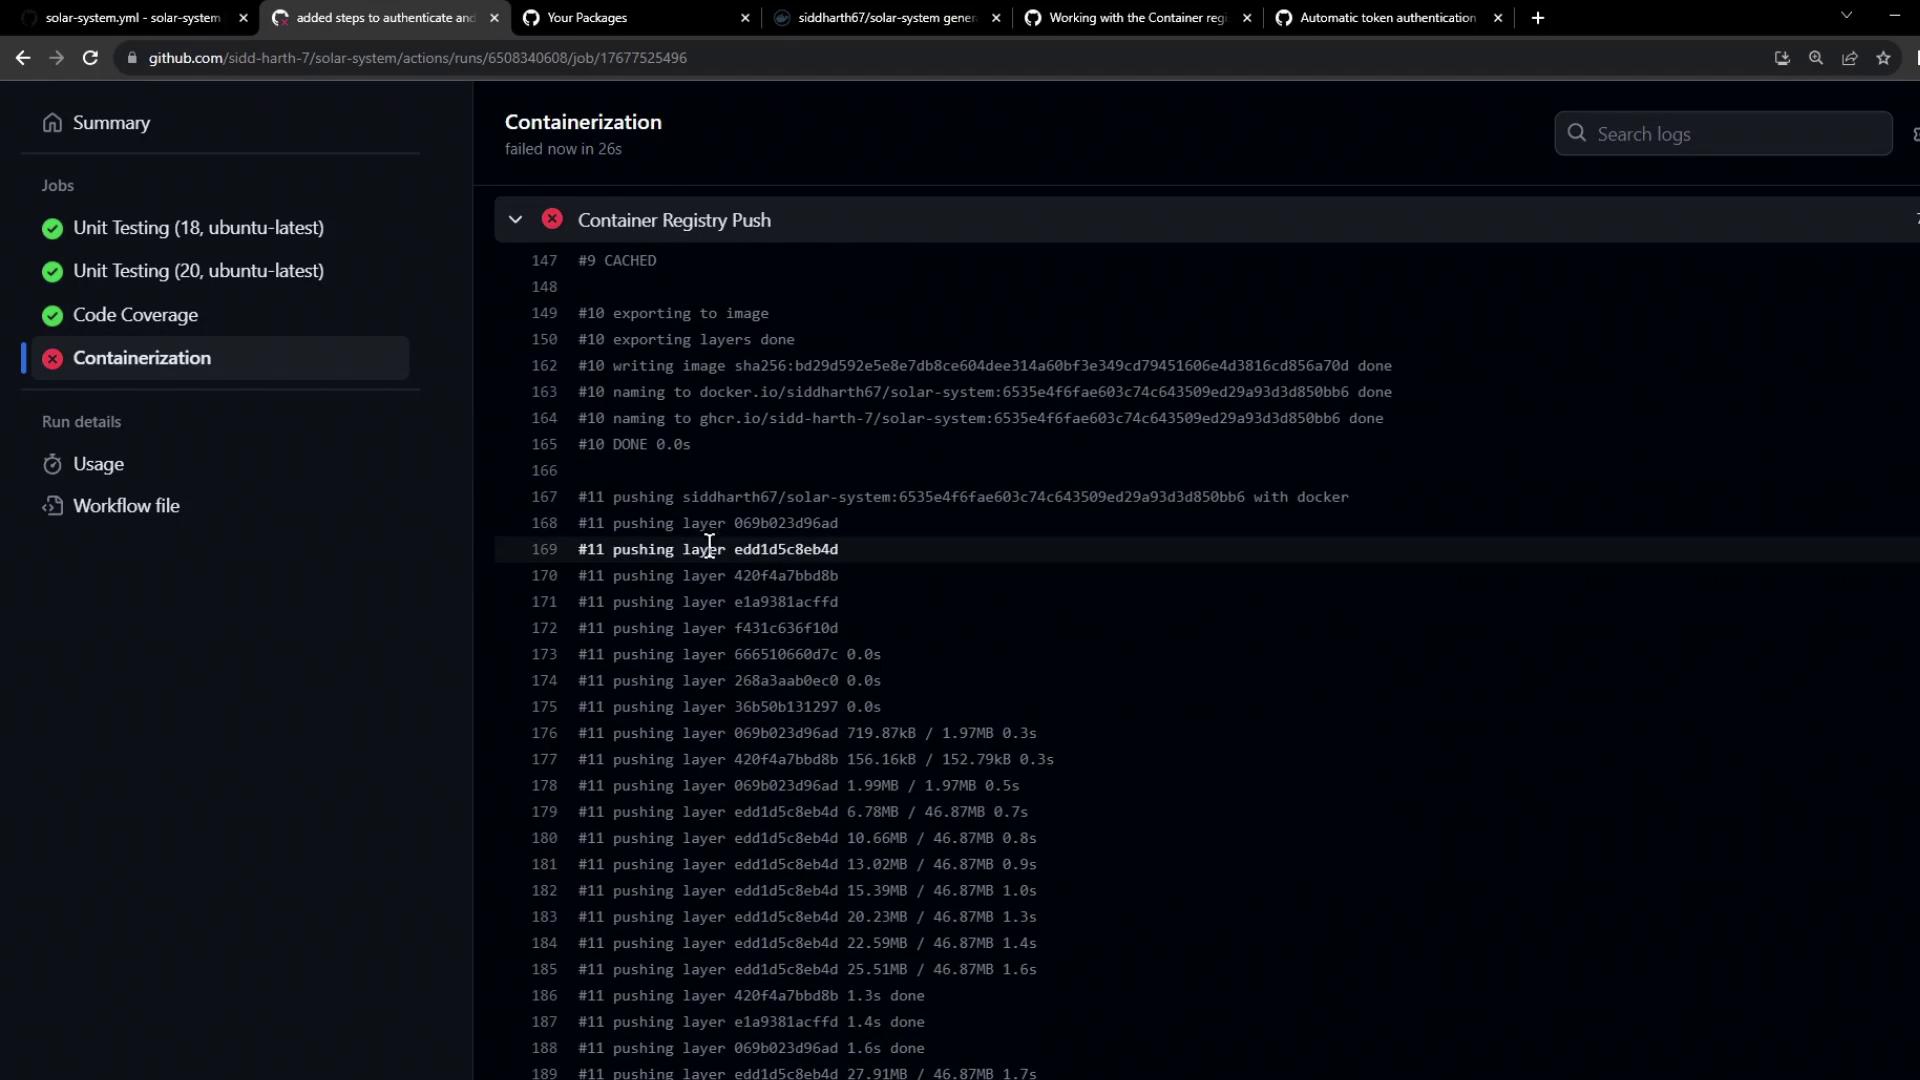
Task: Switch to the Automatic token authentication tab
Action: pyautogui.click(x=1386, y=18)
